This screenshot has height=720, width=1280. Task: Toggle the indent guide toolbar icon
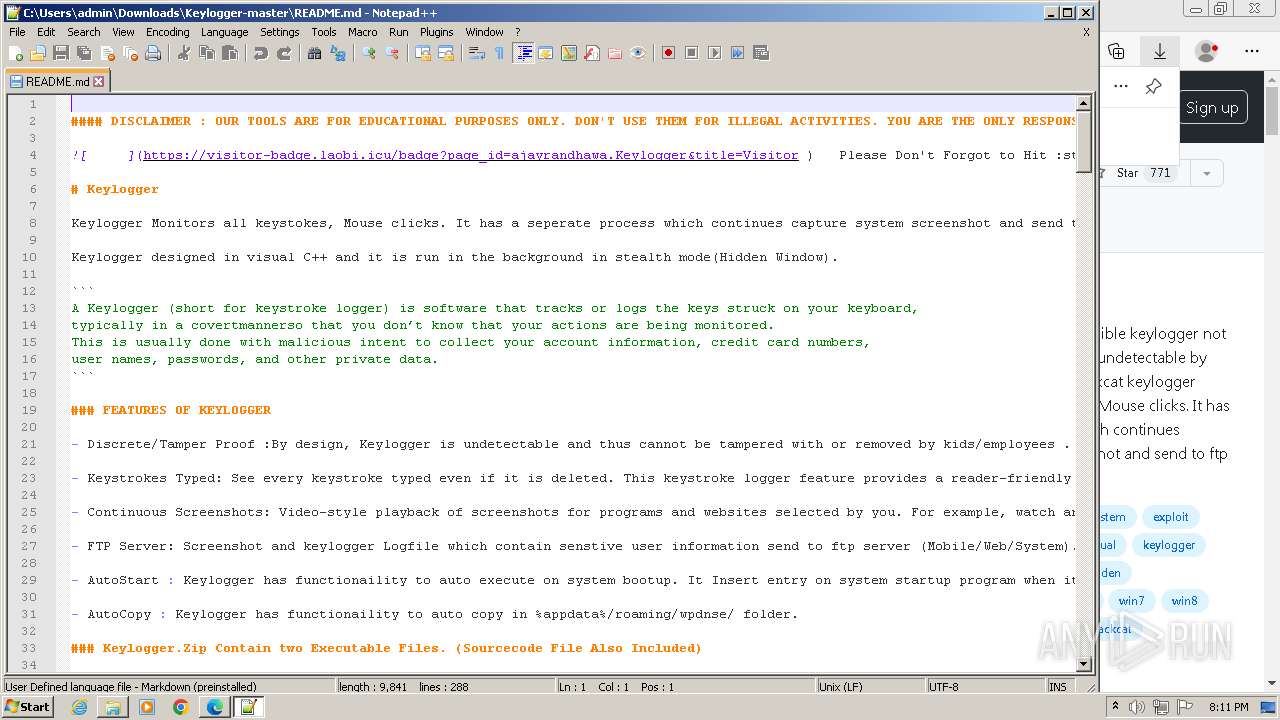[523, 53]
